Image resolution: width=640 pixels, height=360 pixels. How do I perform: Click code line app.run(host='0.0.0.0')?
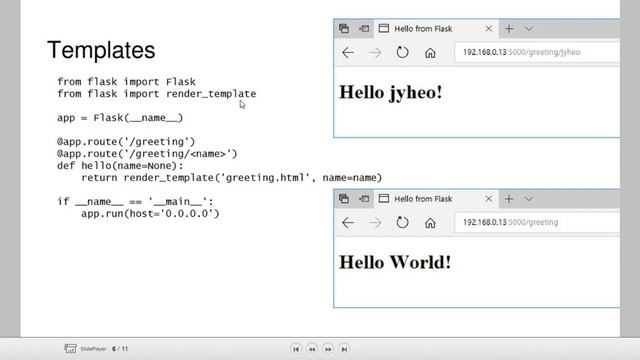150,214
